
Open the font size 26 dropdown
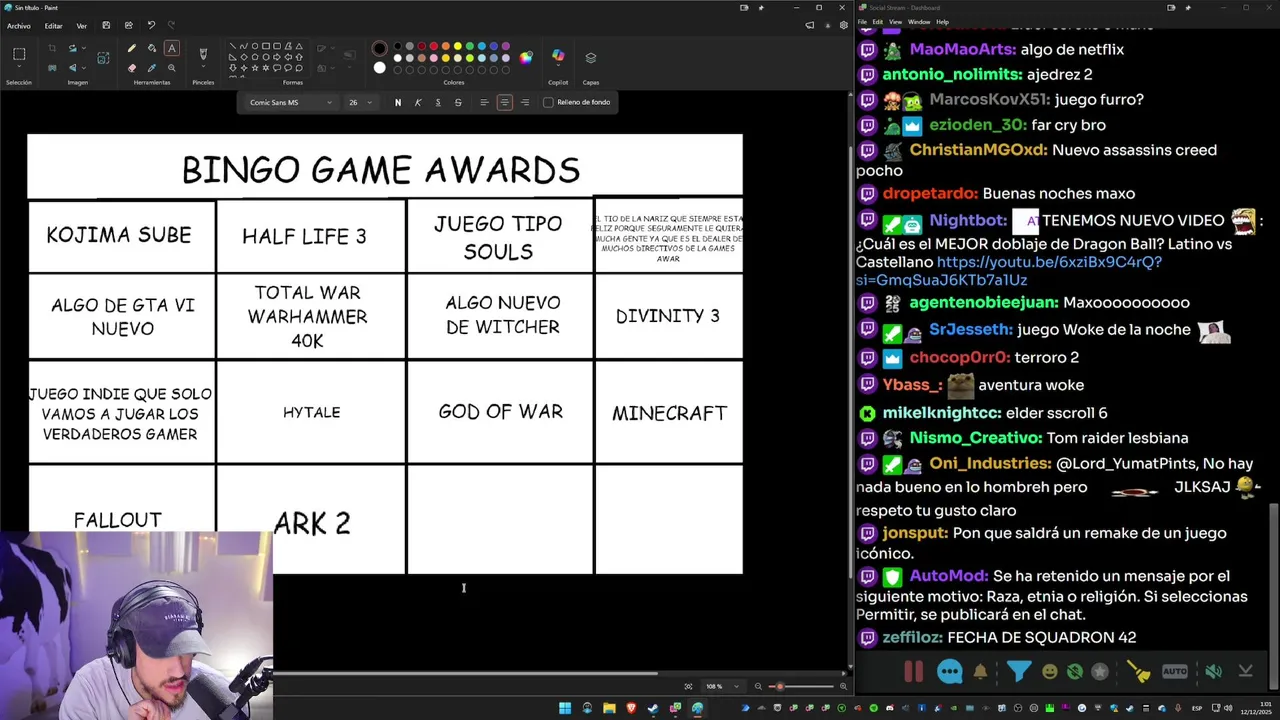[360, 102]
